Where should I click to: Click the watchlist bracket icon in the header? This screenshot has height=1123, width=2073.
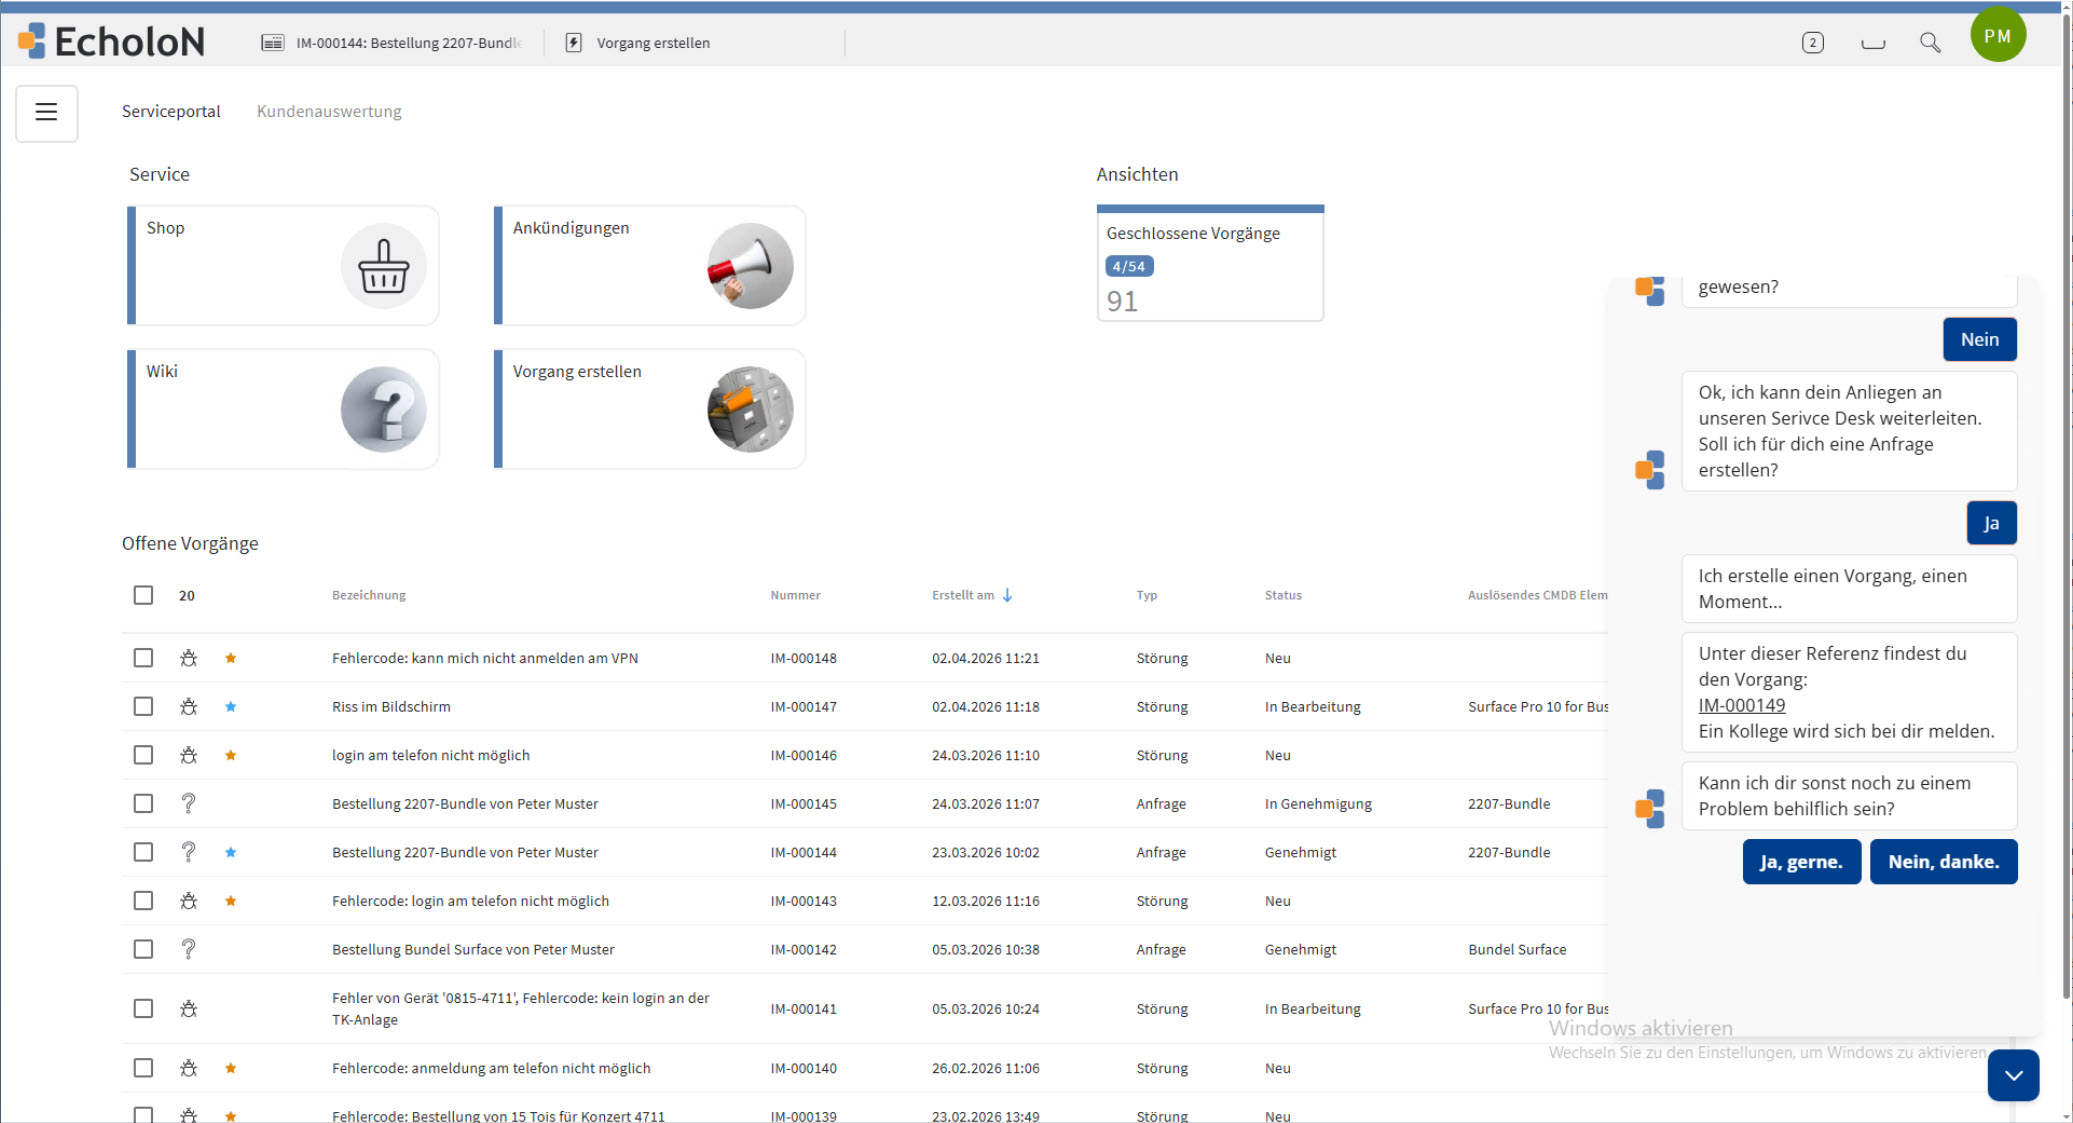[x=1872, y=42]
